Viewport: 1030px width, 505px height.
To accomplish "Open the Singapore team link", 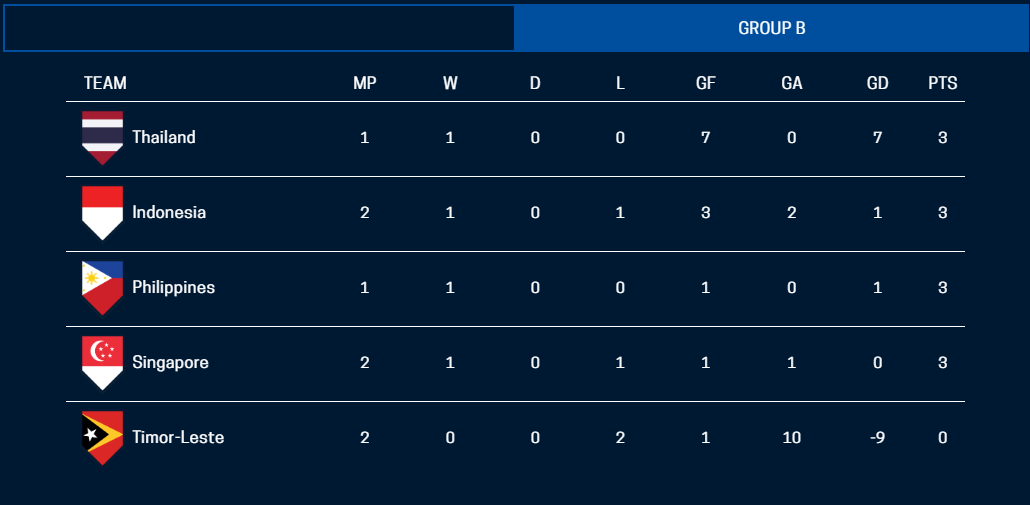I will 170,362.
